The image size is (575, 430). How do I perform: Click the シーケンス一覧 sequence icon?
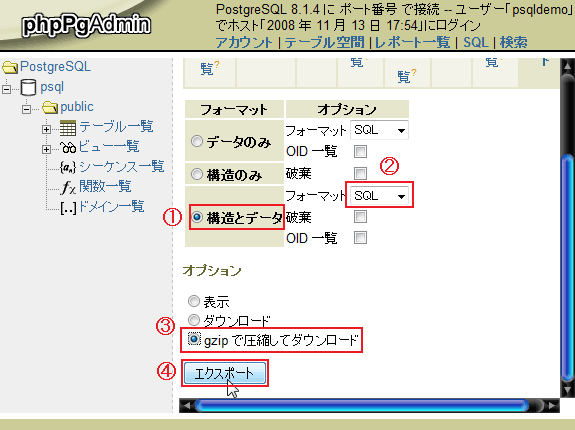point(68,168)
